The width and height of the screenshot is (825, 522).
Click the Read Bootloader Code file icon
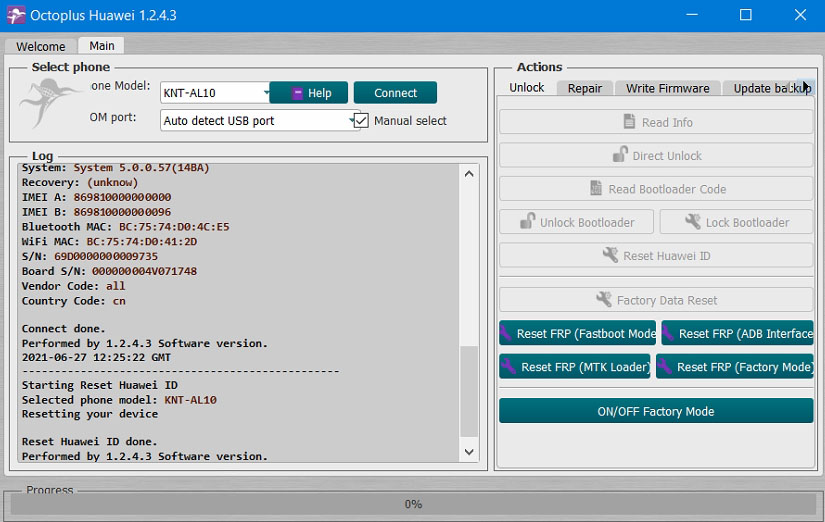tap(596, 188)
